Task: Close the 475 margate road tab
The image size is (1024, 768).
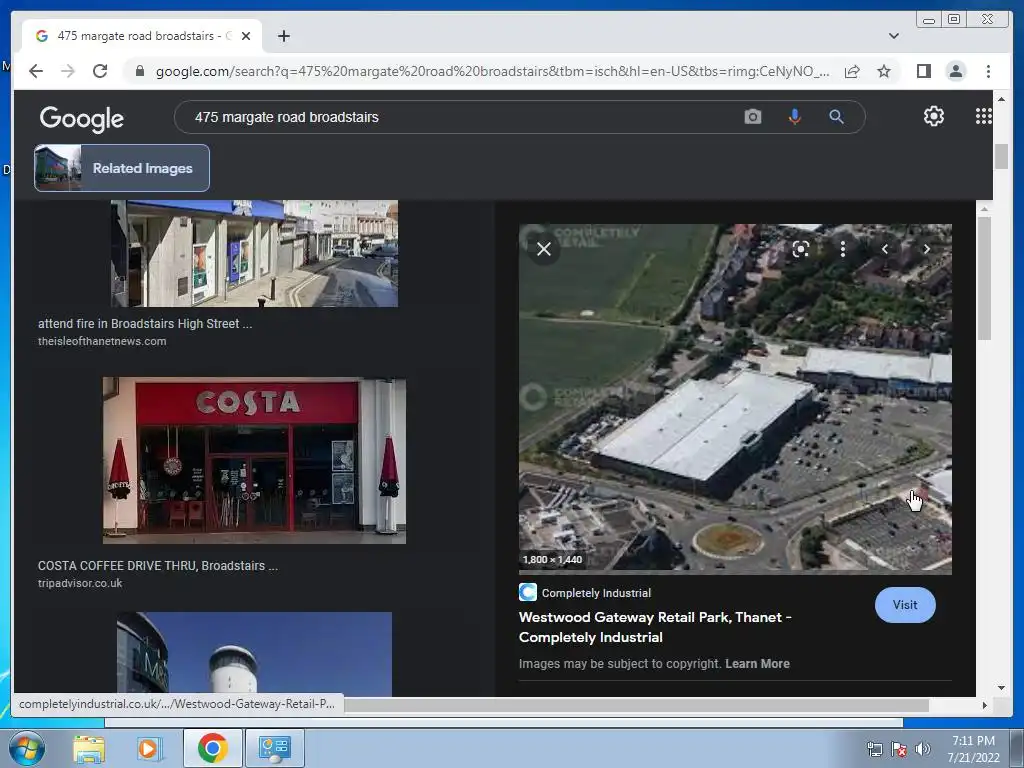Action: tap(246, 36)
